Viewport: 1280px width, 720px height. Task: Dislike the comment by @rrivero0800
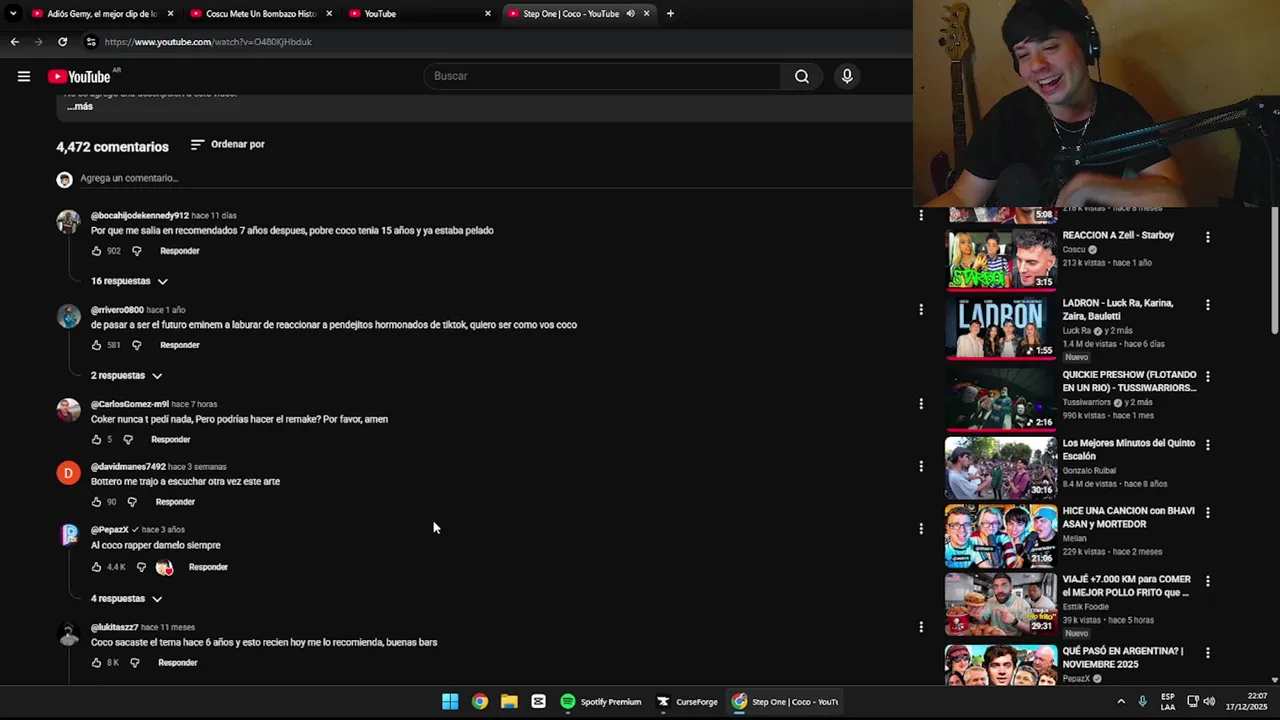[137, 345]
